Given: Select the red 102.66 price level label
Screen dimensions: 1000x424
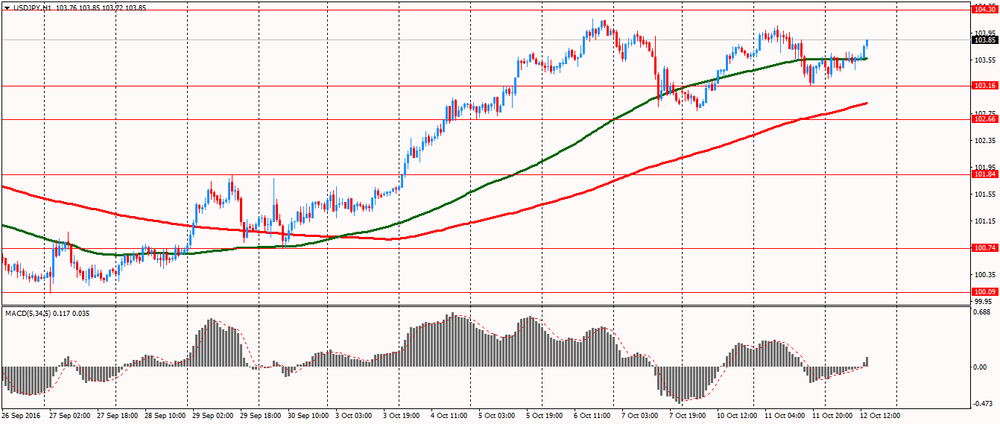Looking at the screenshot, I should click(x=985, y=119).
